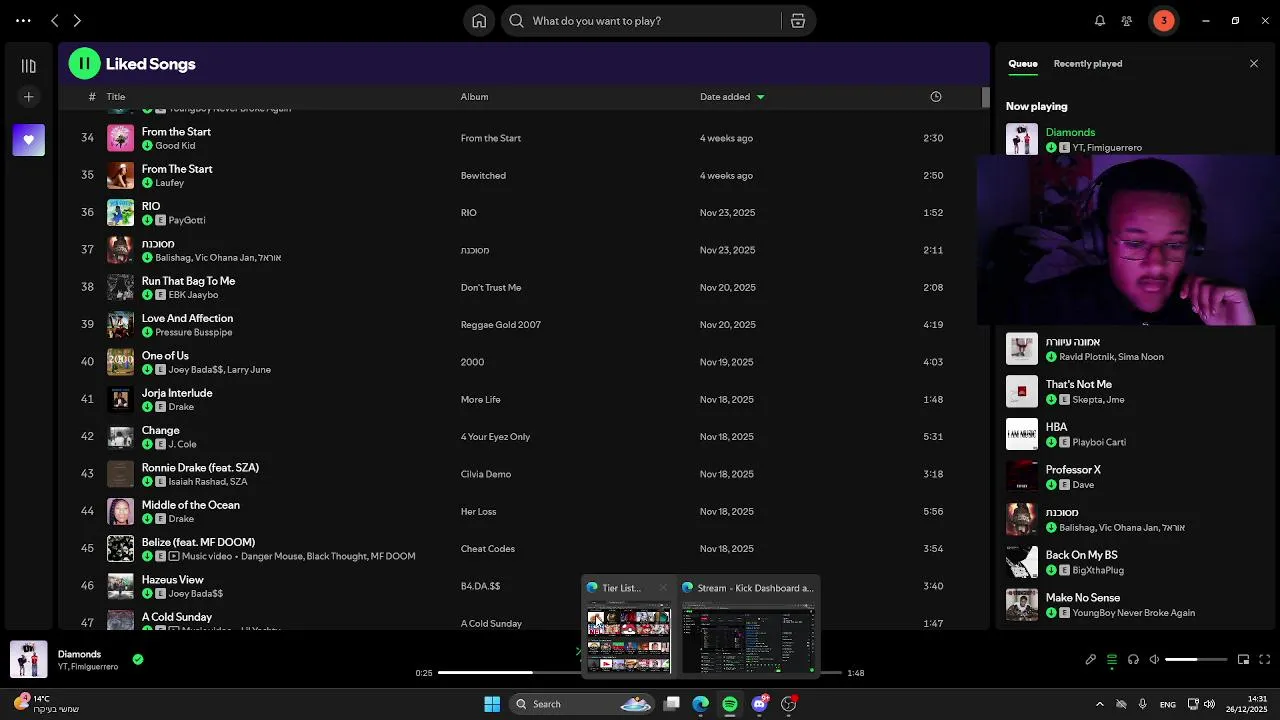
Task: Select the Tier List Edge window preview
Action: (x=628, y=626)
